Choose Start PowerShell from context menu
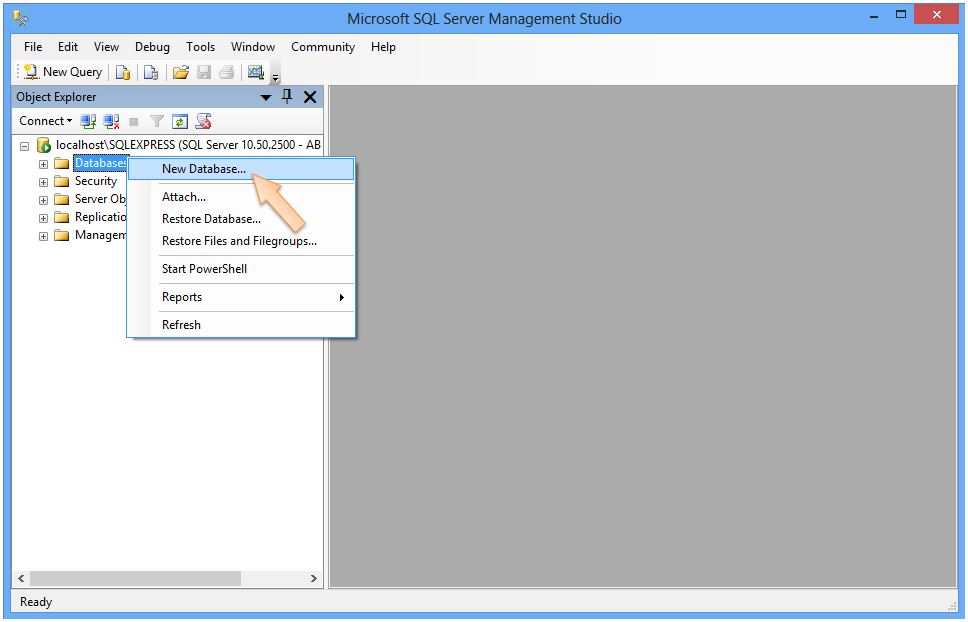 pyautogui.click(x=241, y=269)
